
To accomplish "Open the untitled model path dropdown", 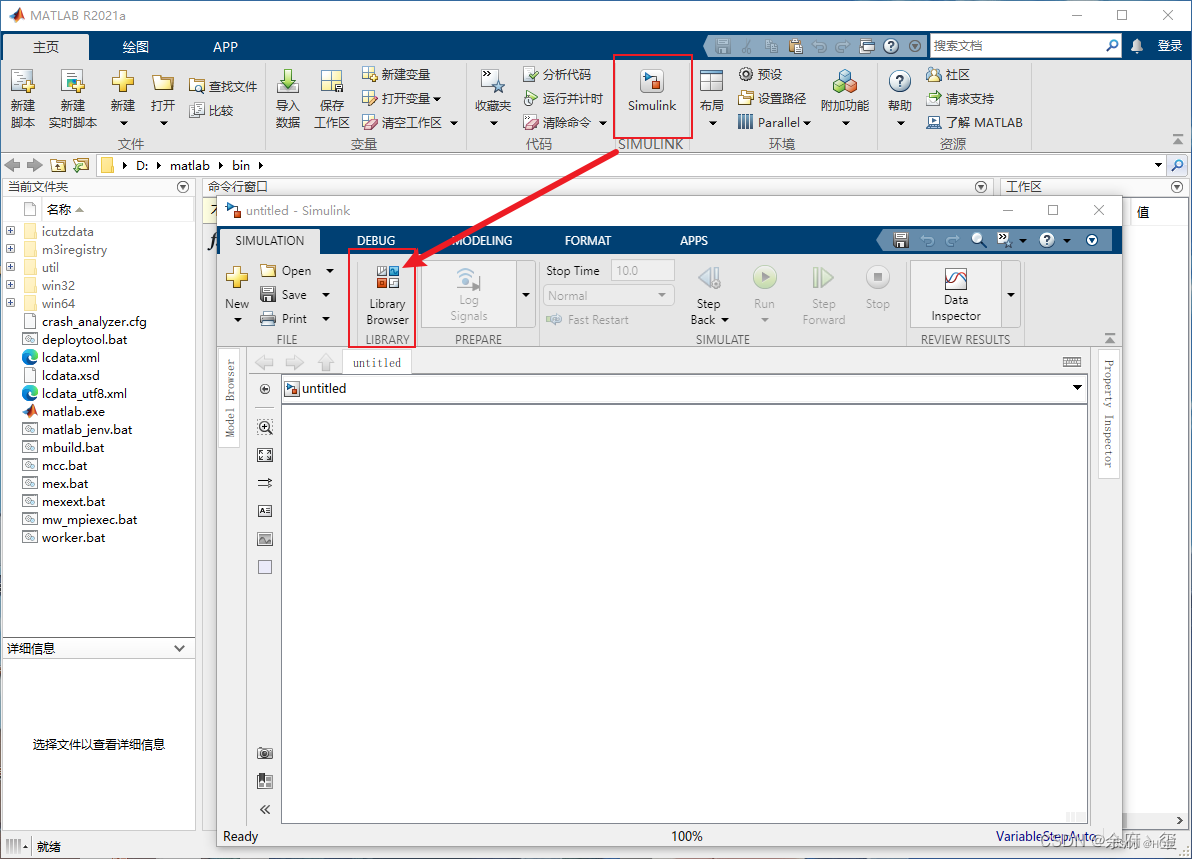I will [x=1077, y=388].
